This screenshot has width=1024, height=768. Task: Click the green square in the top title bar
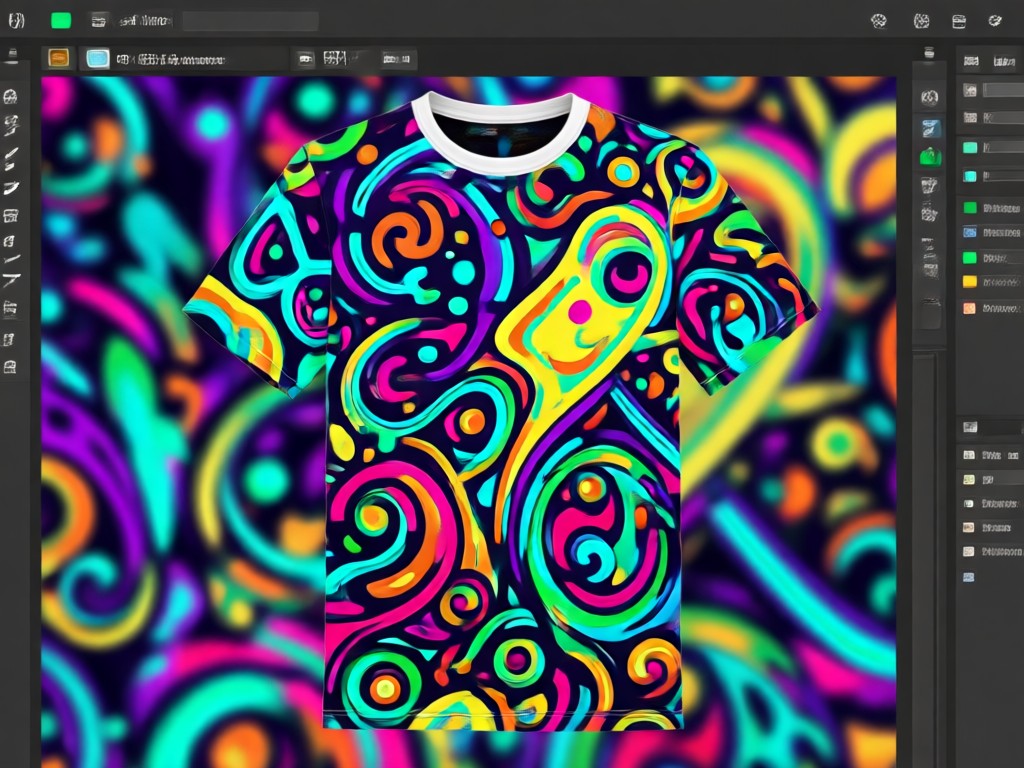click(61, 21)
